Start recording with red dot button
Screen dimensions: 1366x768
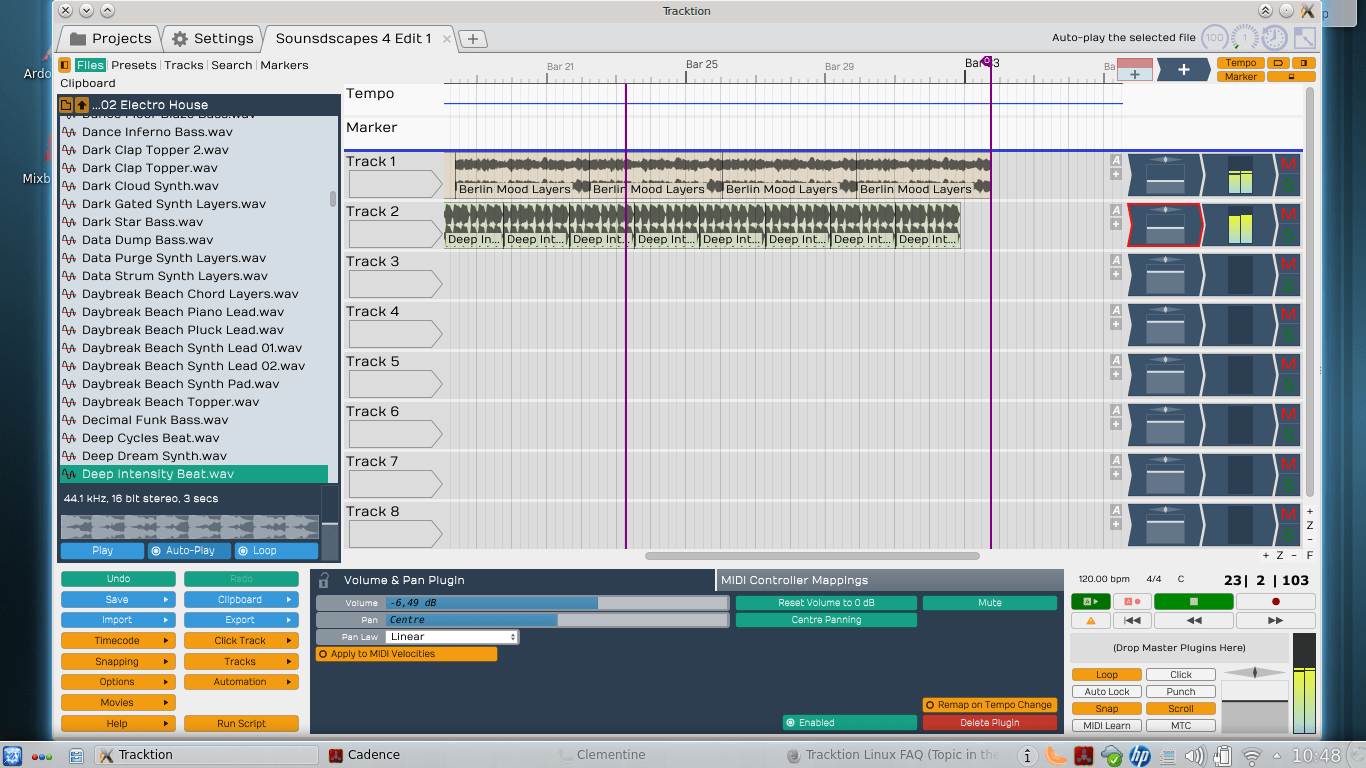click(1275, 602)
